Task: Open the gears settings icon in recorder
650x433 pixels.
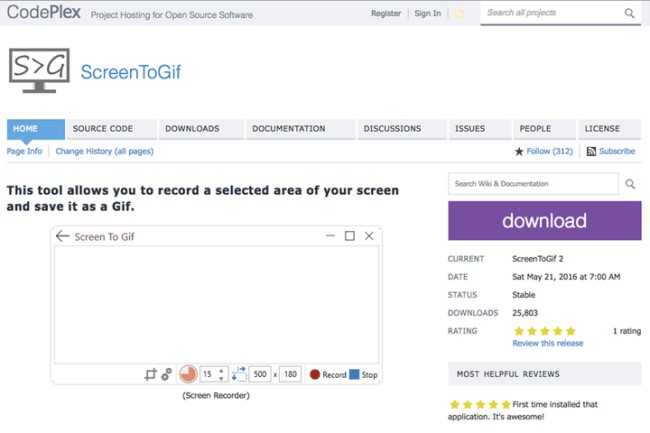Action: click(167, 375)
